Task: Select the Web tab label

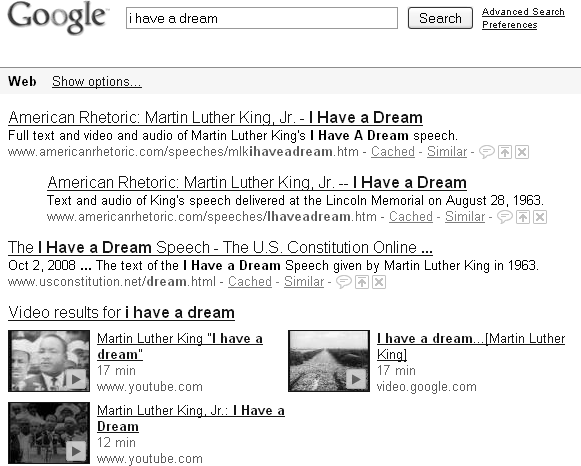Action: point(22,81)
